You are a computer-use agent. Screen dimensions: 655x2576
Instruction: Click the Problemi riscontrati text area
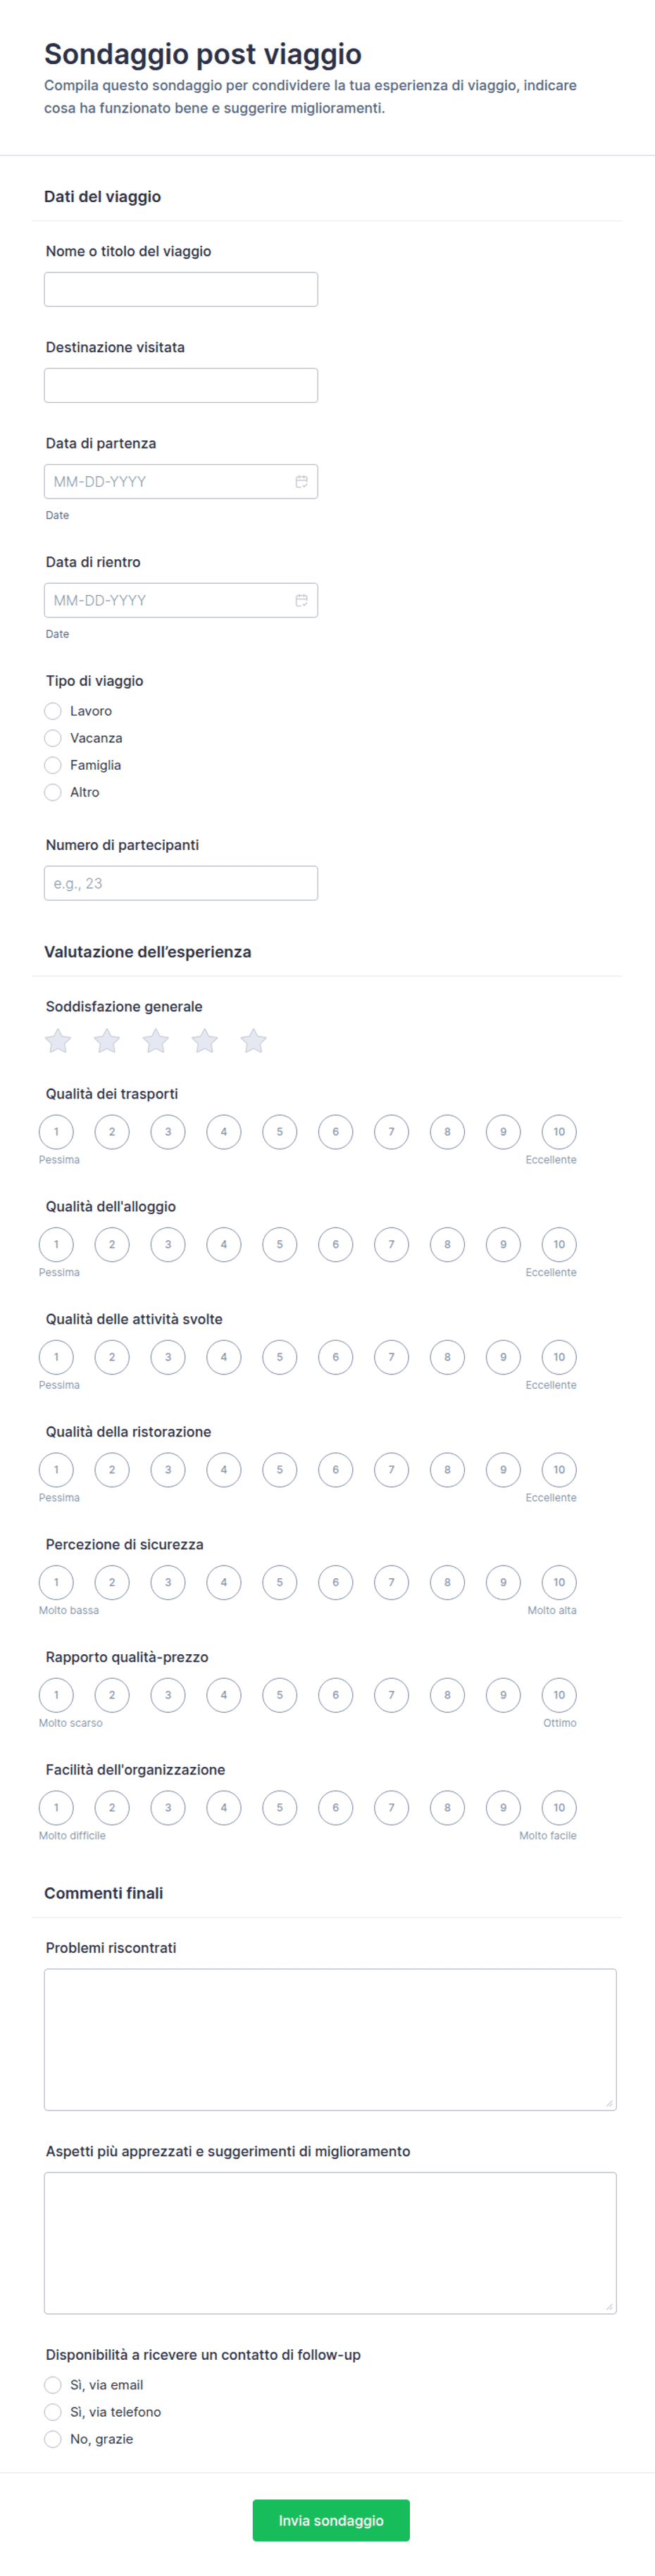click(x=330, y=2039)
